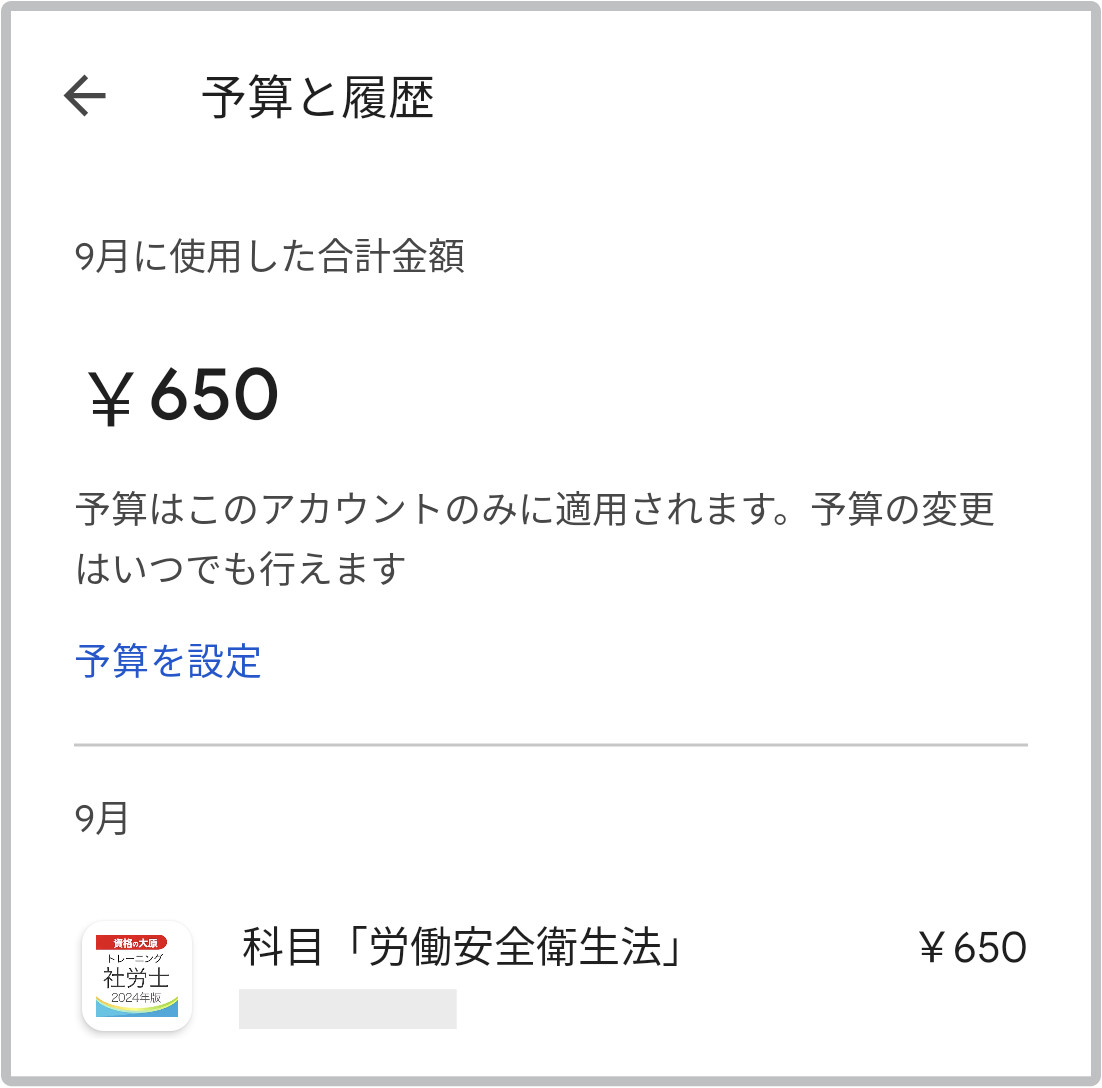Open the 社労士 トレーニング app icon

(137, 976)
